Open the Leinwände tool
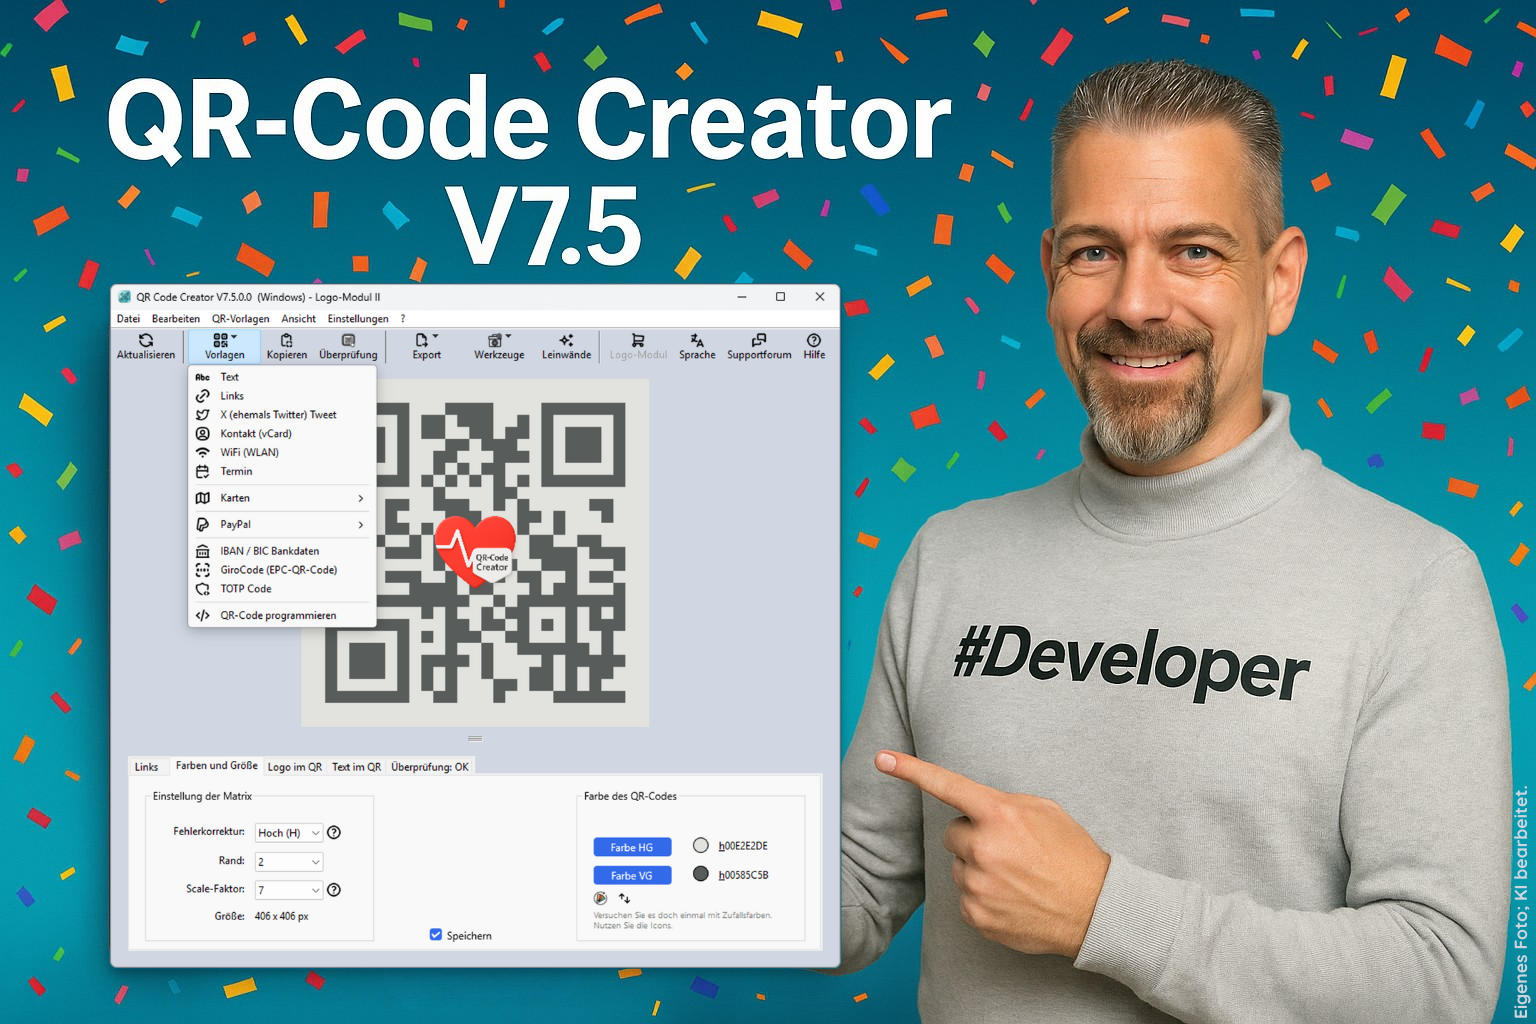 coord(566,341)
